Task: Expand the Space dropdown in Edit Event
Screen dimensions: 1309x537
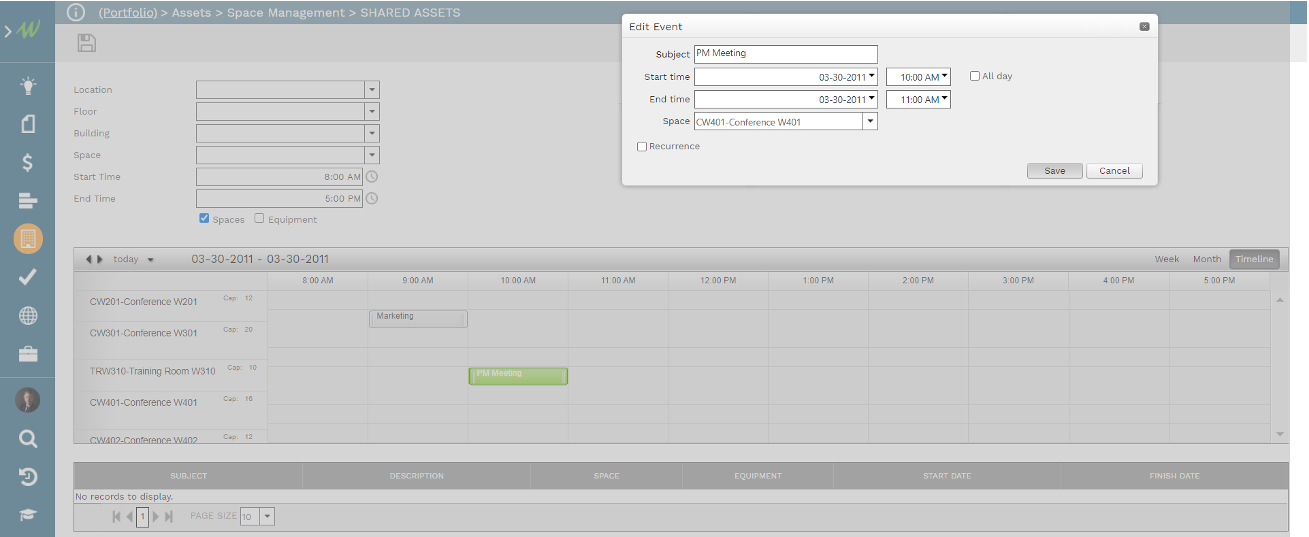Action: (x=869, y=122)
